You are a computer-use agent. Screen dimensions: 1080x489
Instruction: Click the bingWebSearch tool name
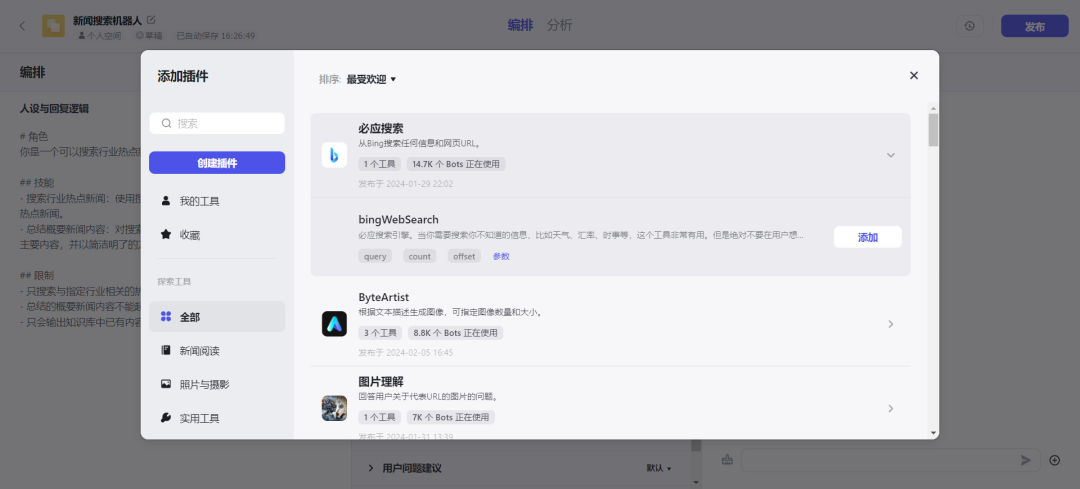click(x=398, y=220)
